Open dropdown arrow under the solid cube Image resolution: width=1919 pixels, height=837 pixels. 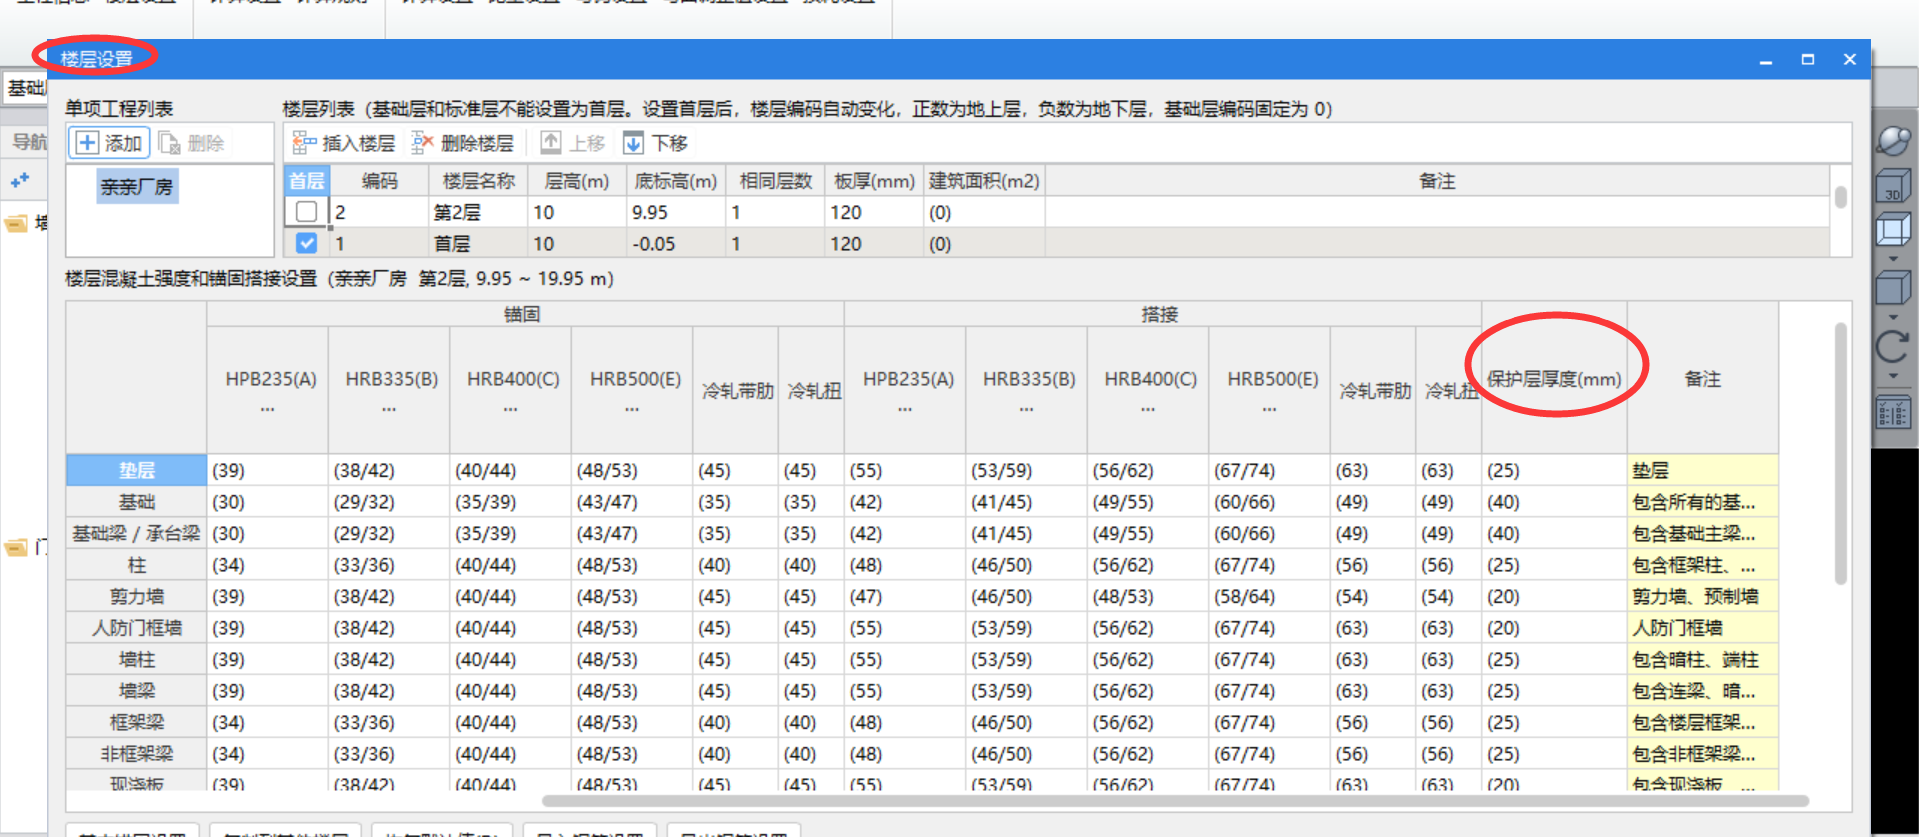pyautogui.click(x=1893, y=318)
